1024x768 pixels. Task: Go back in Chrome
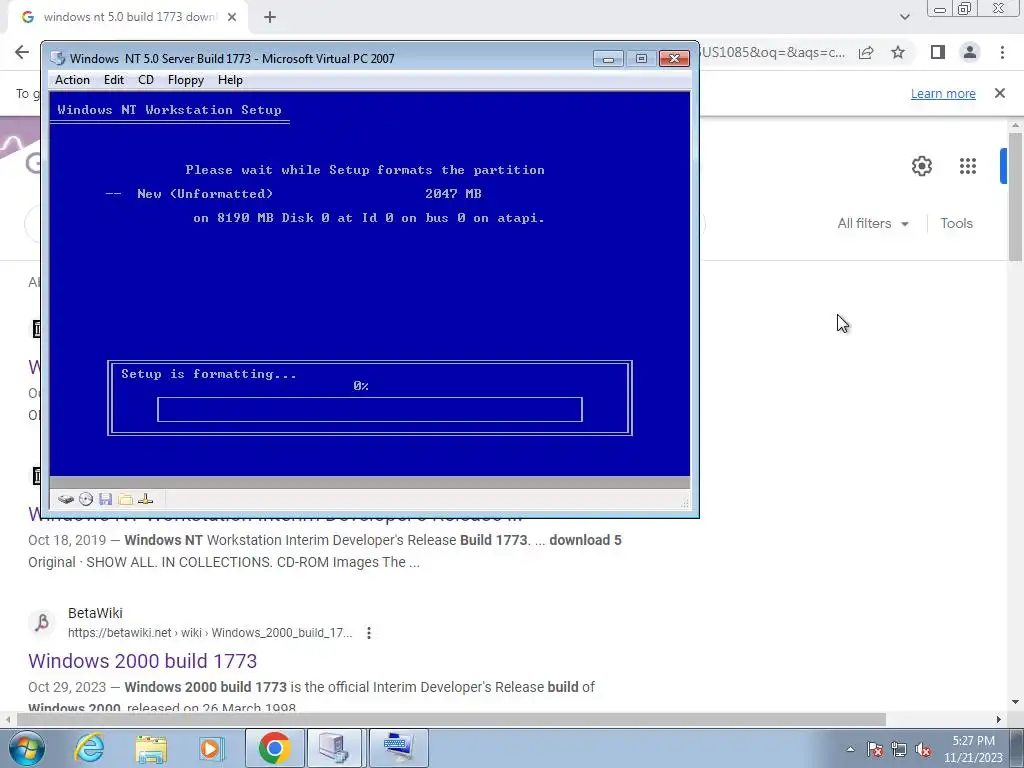pos(22,52)
